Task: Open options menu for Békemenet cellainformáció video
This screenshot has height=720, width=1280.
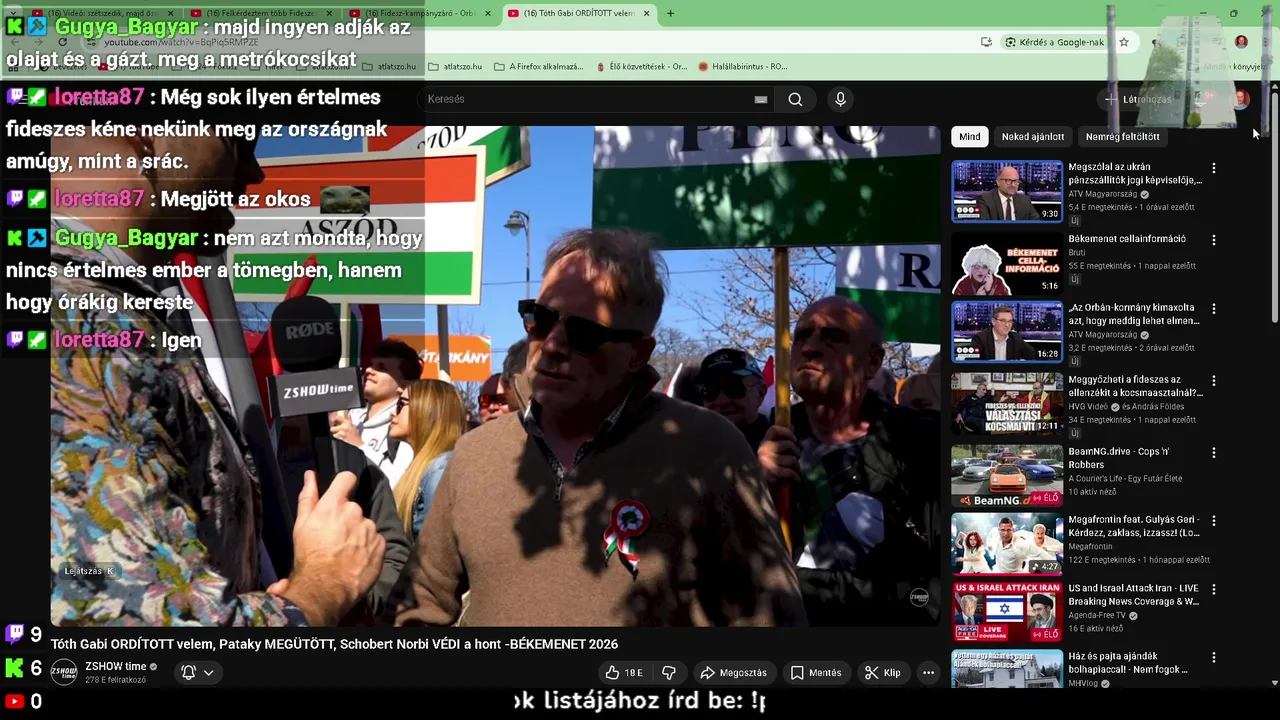Action: tap(1213, 240)
